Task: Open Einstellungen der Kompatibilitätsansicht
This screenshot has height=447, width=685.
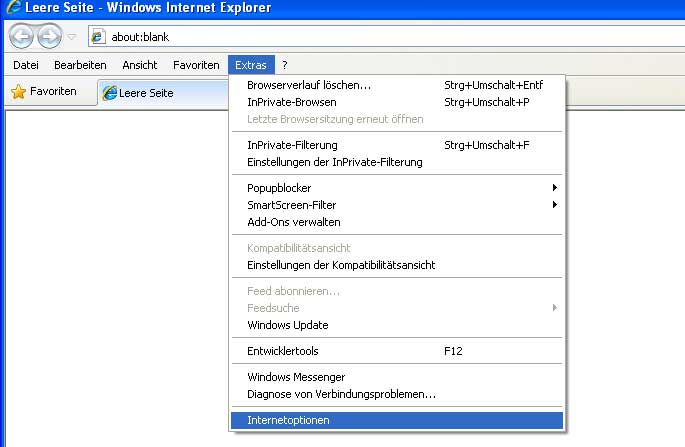Action: (397, 265)
